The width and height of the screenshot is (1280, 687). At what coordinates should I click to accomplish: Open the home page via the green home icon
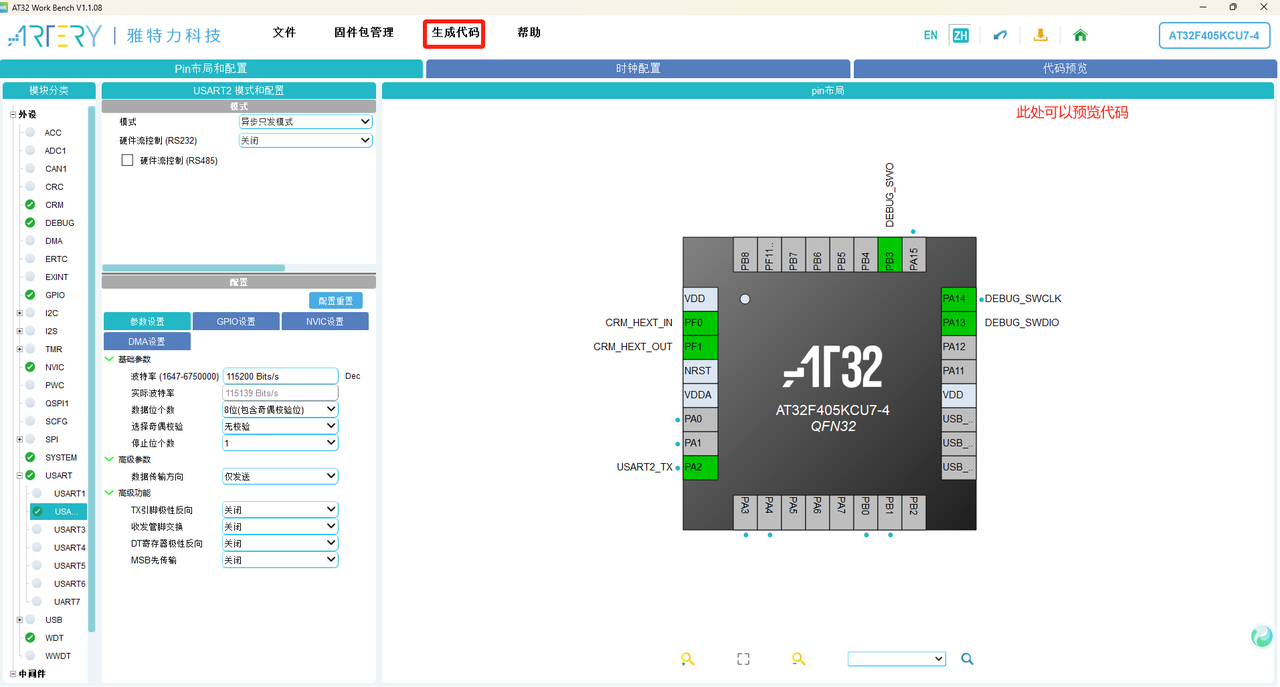tap(1080, 34)
